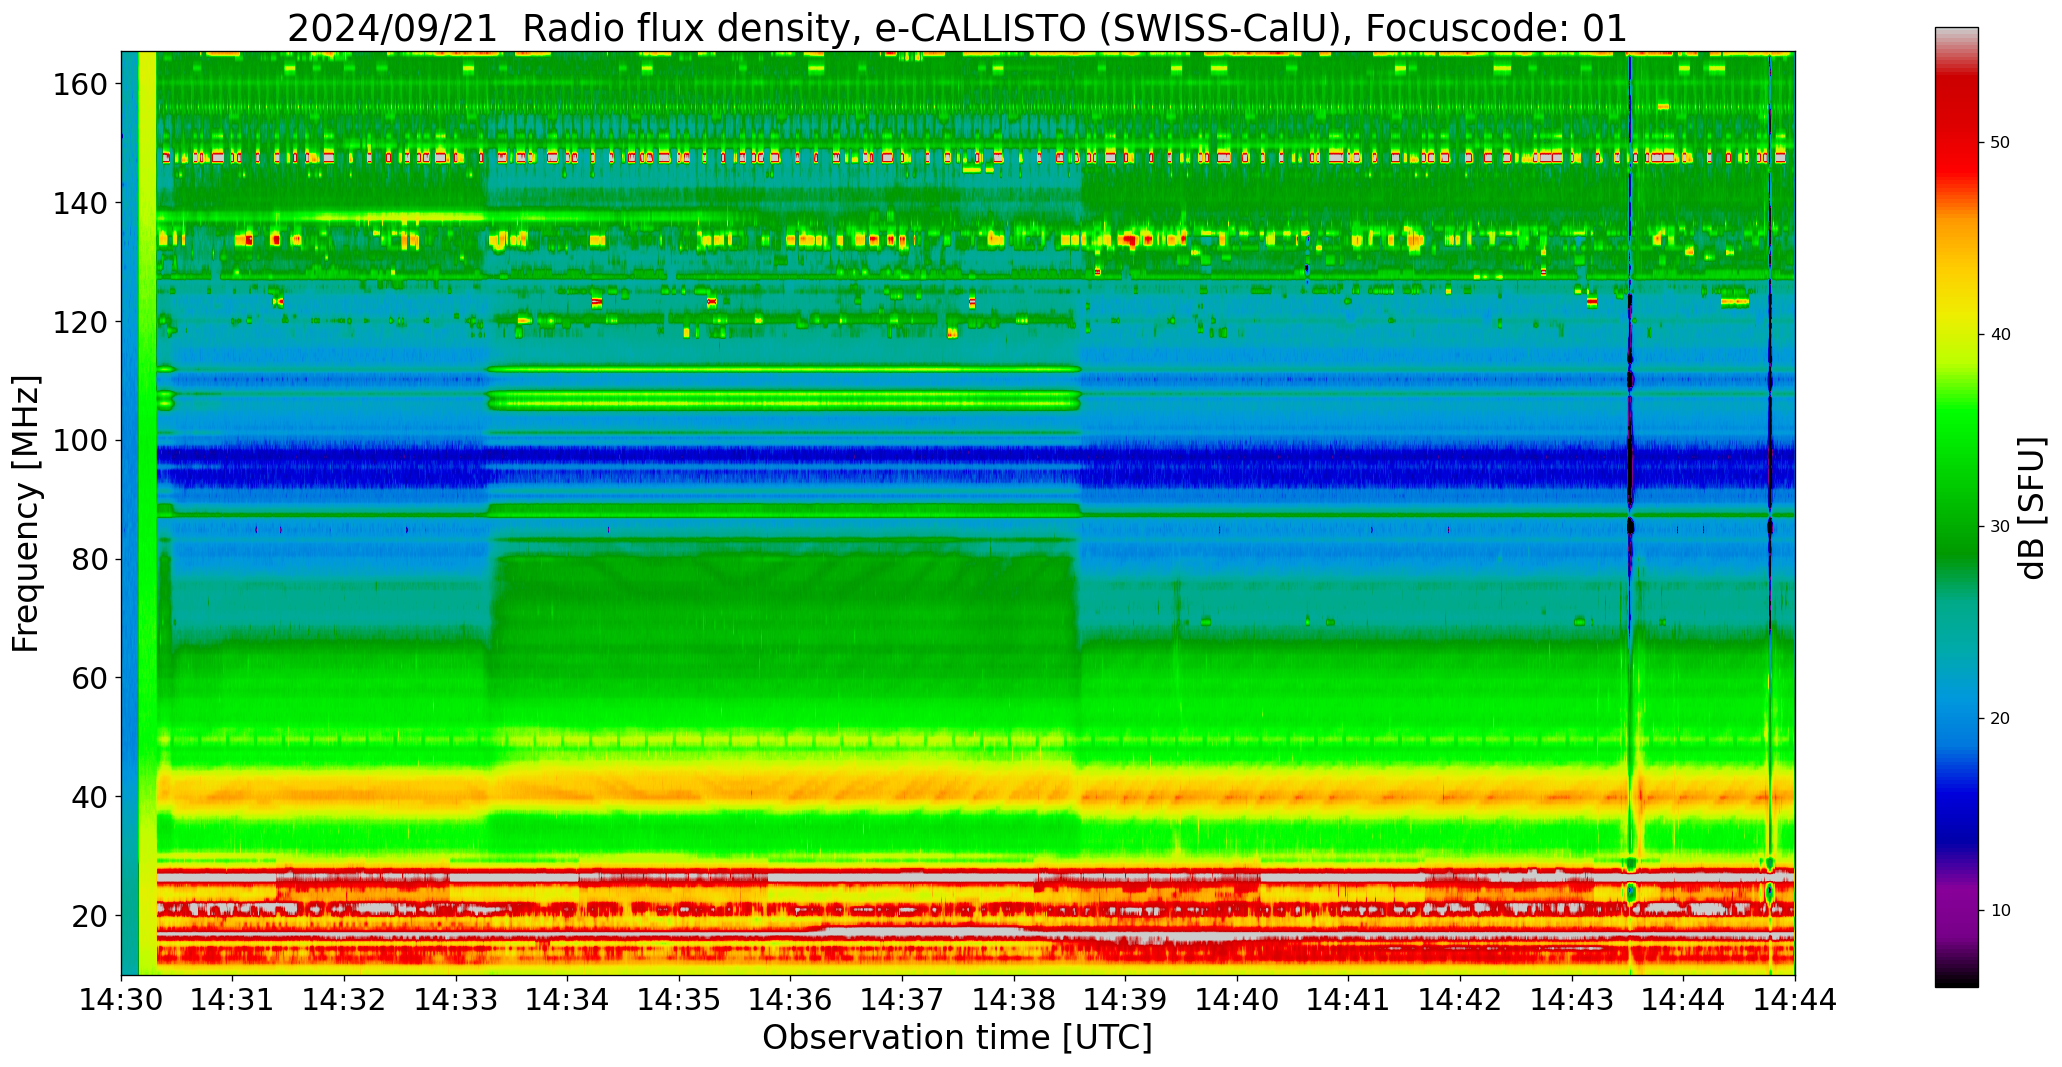Click the 14:42 time tick label
Image resolution: width=2062 pixels, height=1067 pixels.
[x=1460, y=999]
